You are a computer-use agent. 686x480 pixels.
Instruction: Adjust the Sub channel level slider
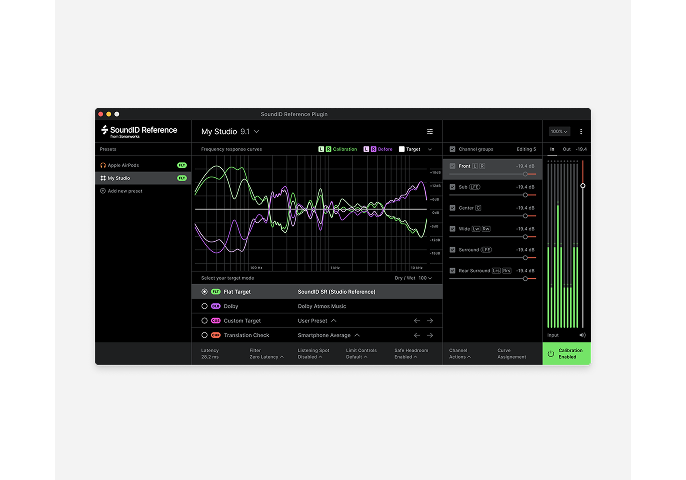pos(525,195)
